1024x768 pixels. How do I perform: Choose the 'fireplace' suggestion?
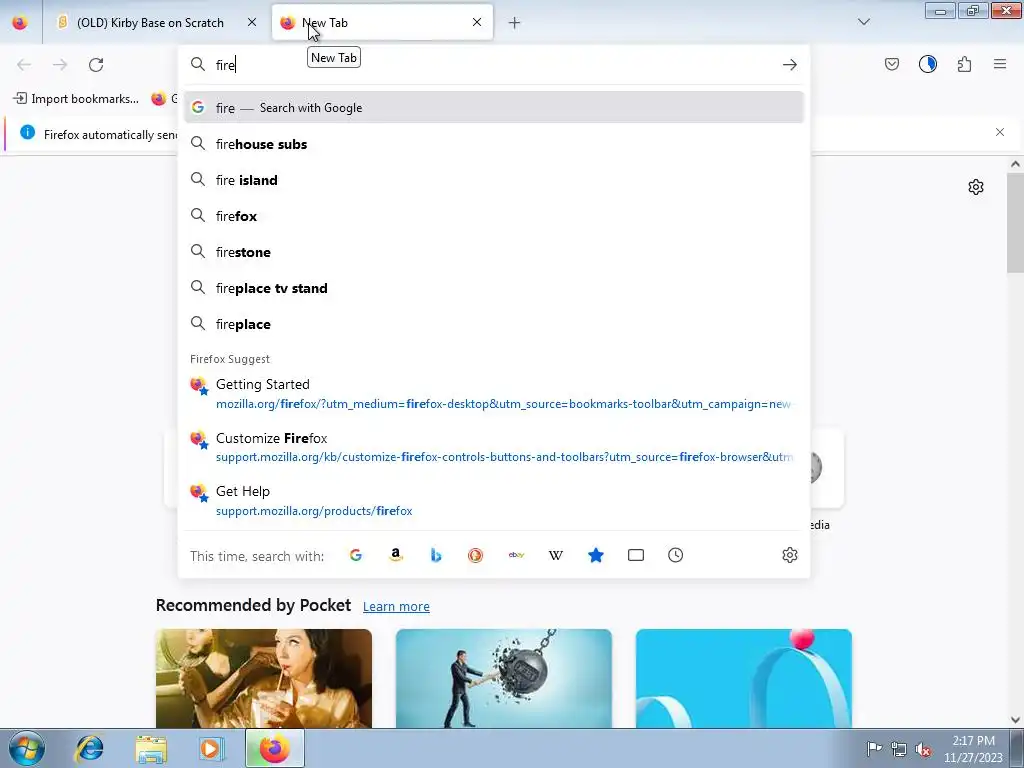pyautogui.click(x=494, y=324)
